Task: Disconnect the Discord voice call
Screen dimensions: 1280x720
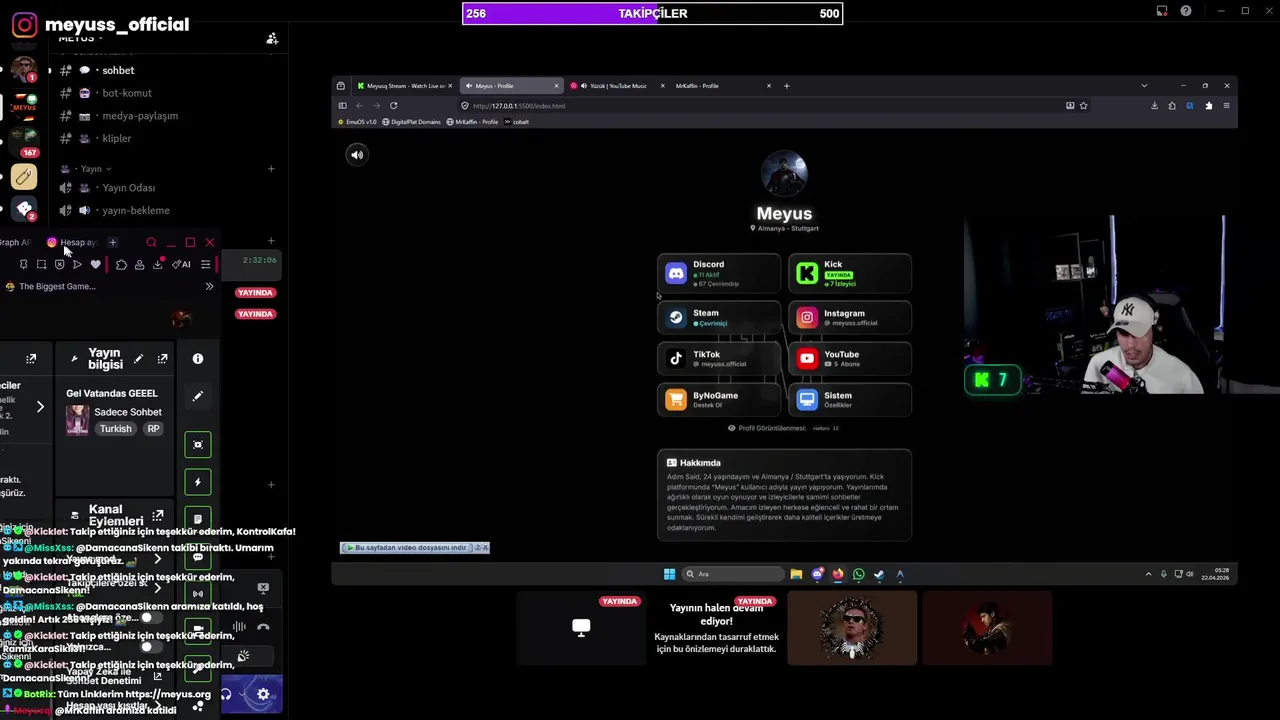Action: click(x=263, y=627)
